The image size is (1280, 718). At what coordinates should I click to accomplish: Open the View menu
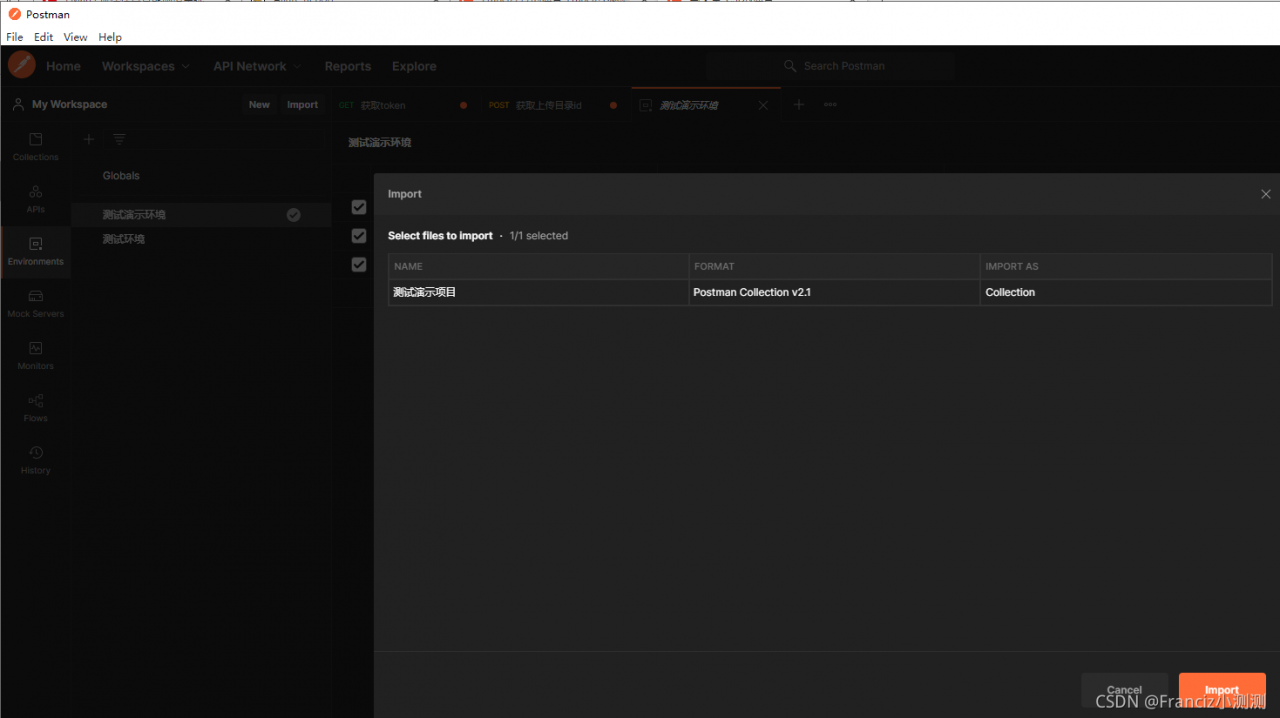(x=76, y=37)
